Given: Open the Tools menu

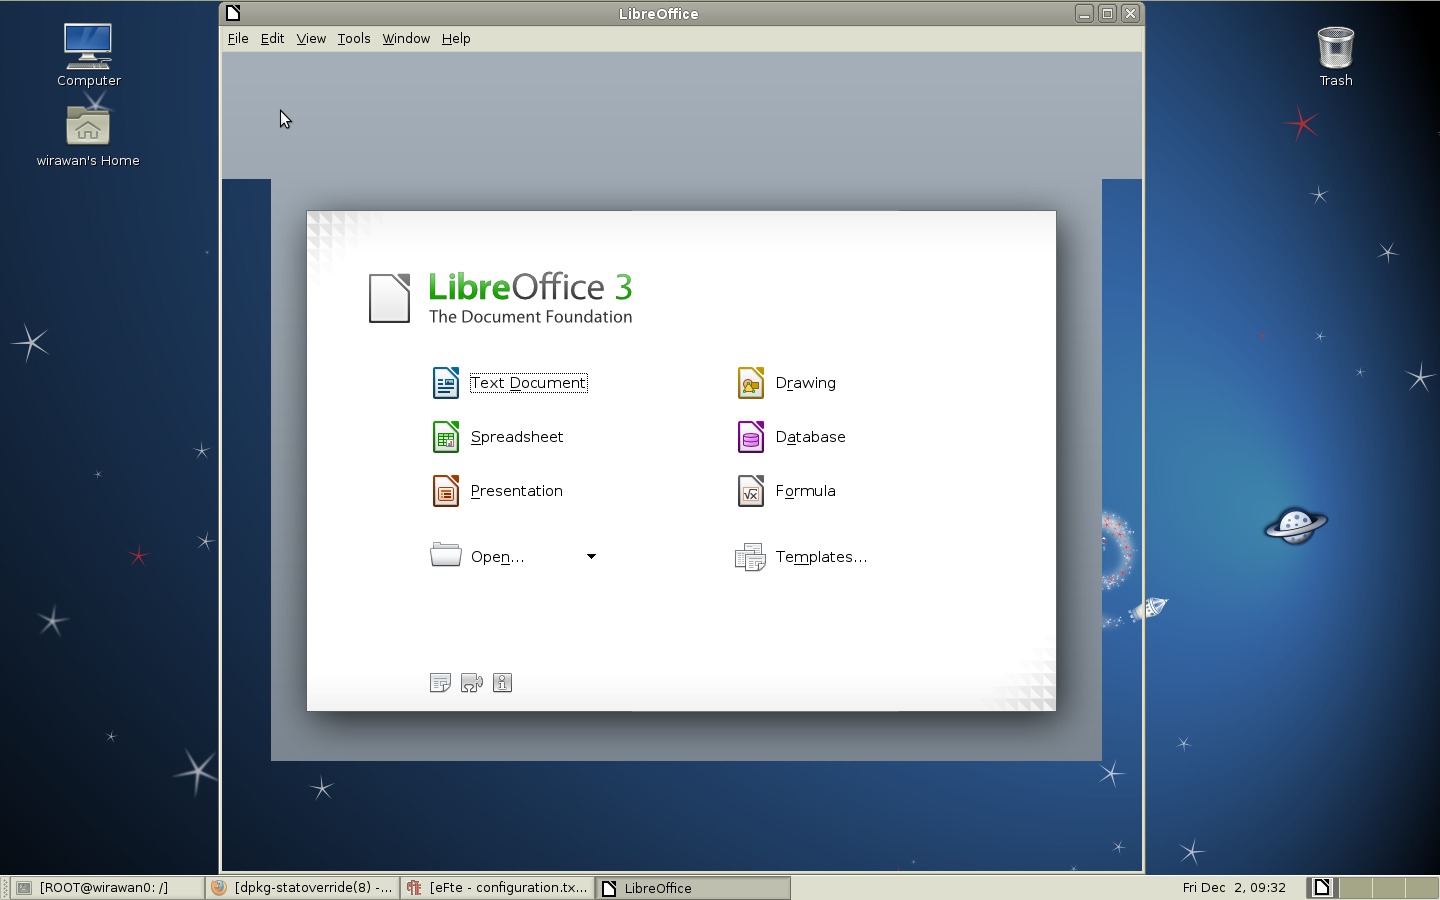Looking at the screenshot, I should 354,38.
